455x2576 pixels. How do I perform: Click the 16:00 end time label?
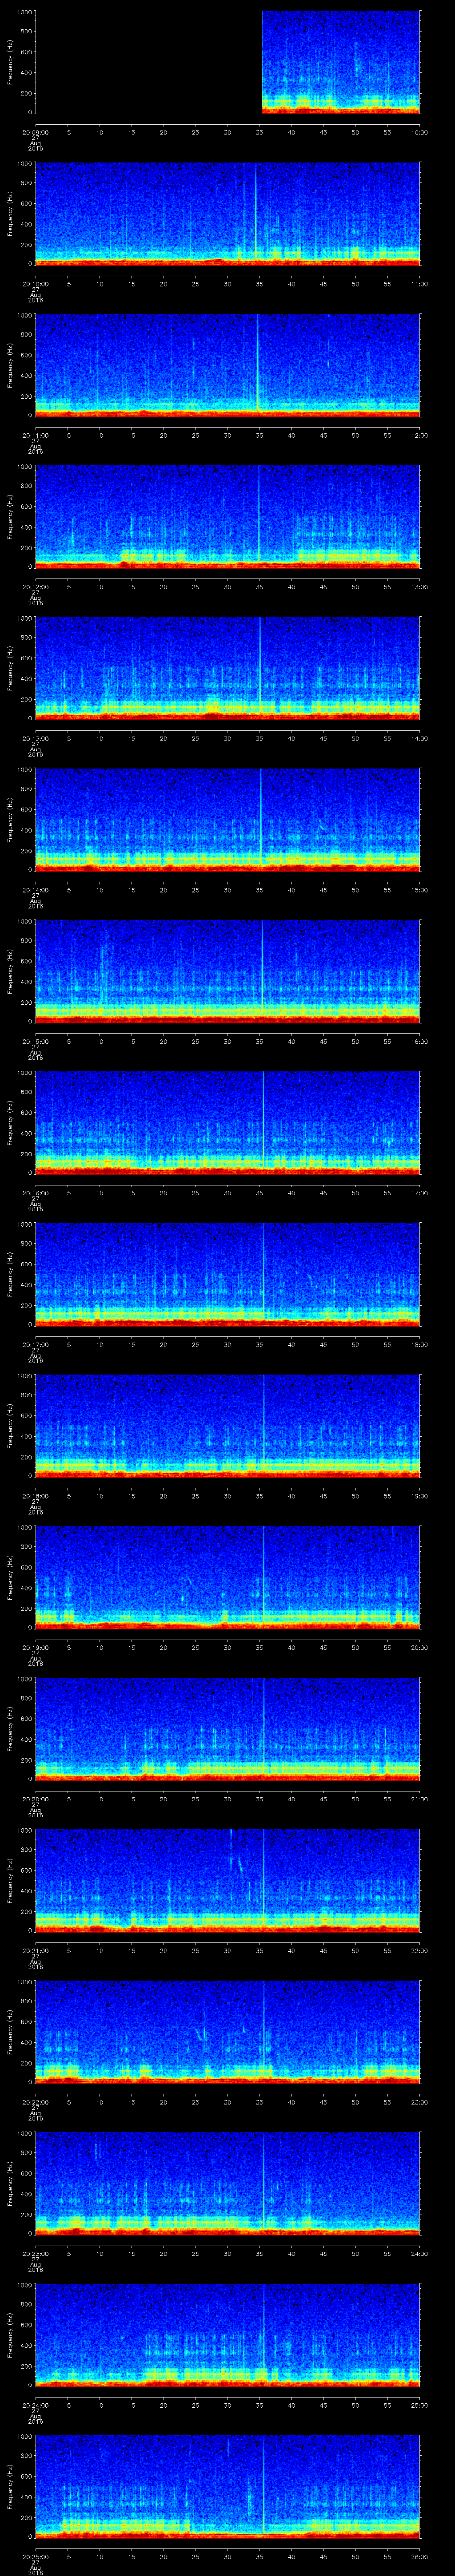tap(419, 1041)
